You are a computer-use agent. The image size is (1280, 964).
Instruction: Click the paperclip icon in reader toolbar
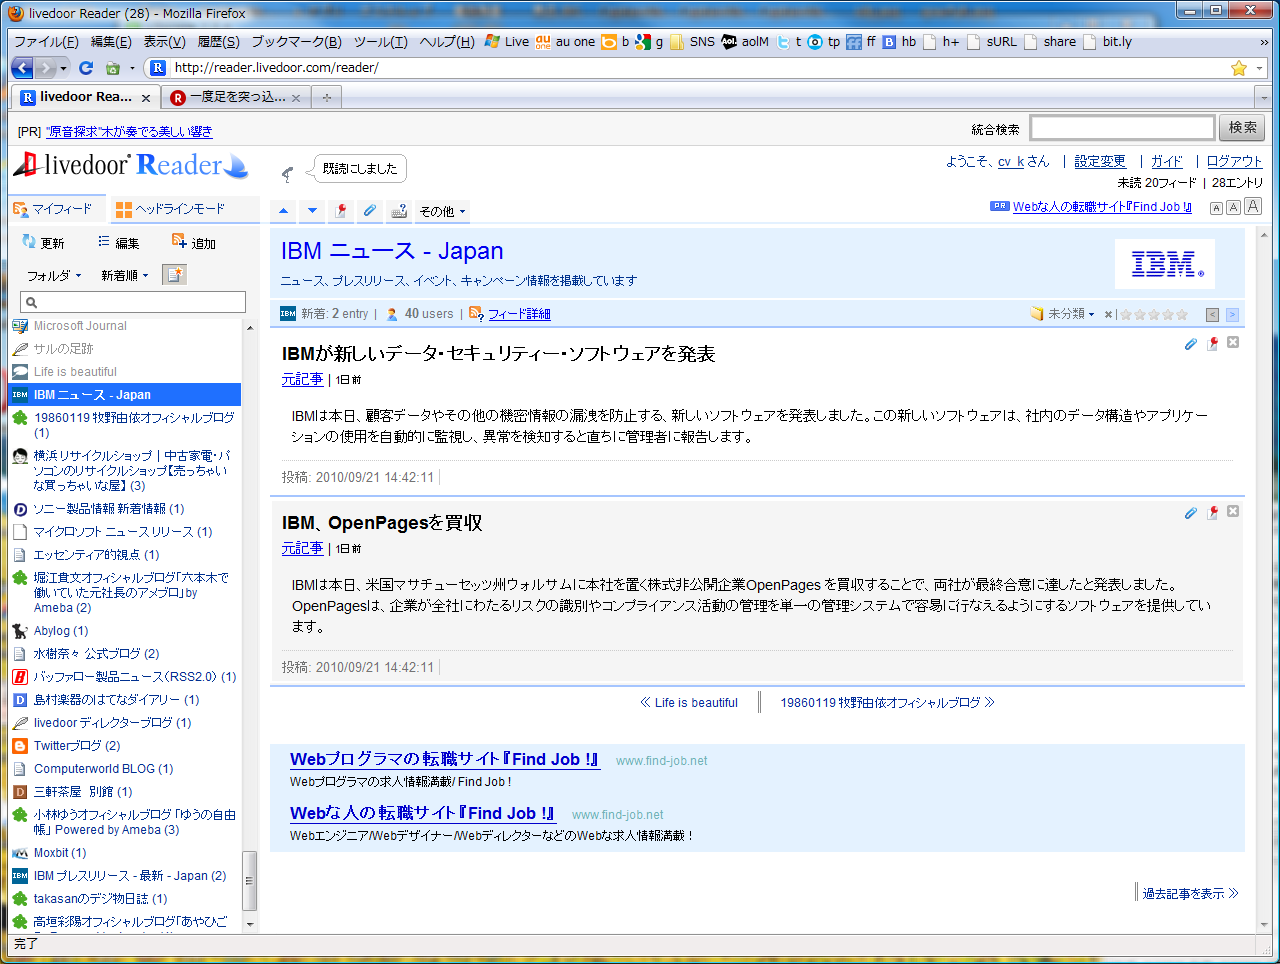pos(370,211)
